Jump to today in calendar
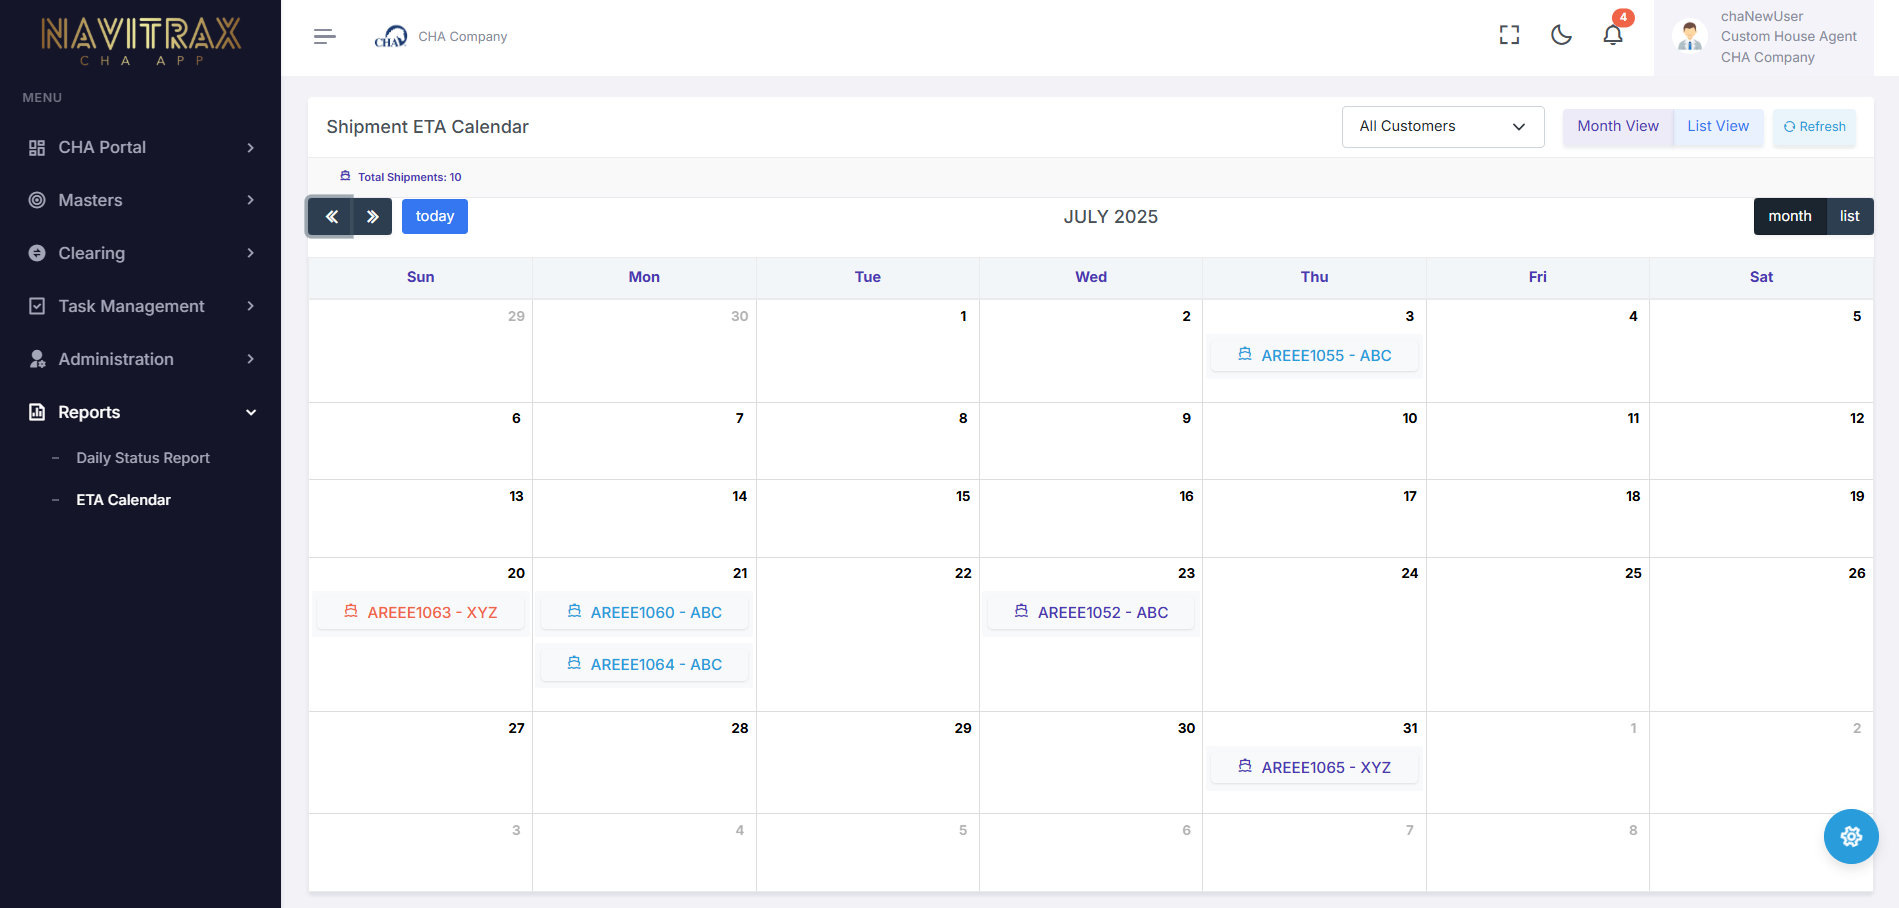 point(434,217)
